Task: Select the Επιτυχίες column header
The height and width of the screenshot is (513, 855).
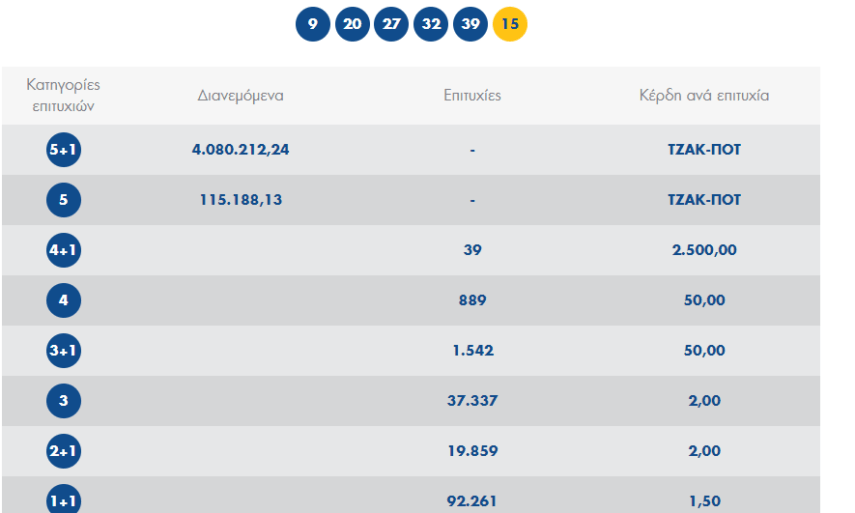Action: click(472, 96)
